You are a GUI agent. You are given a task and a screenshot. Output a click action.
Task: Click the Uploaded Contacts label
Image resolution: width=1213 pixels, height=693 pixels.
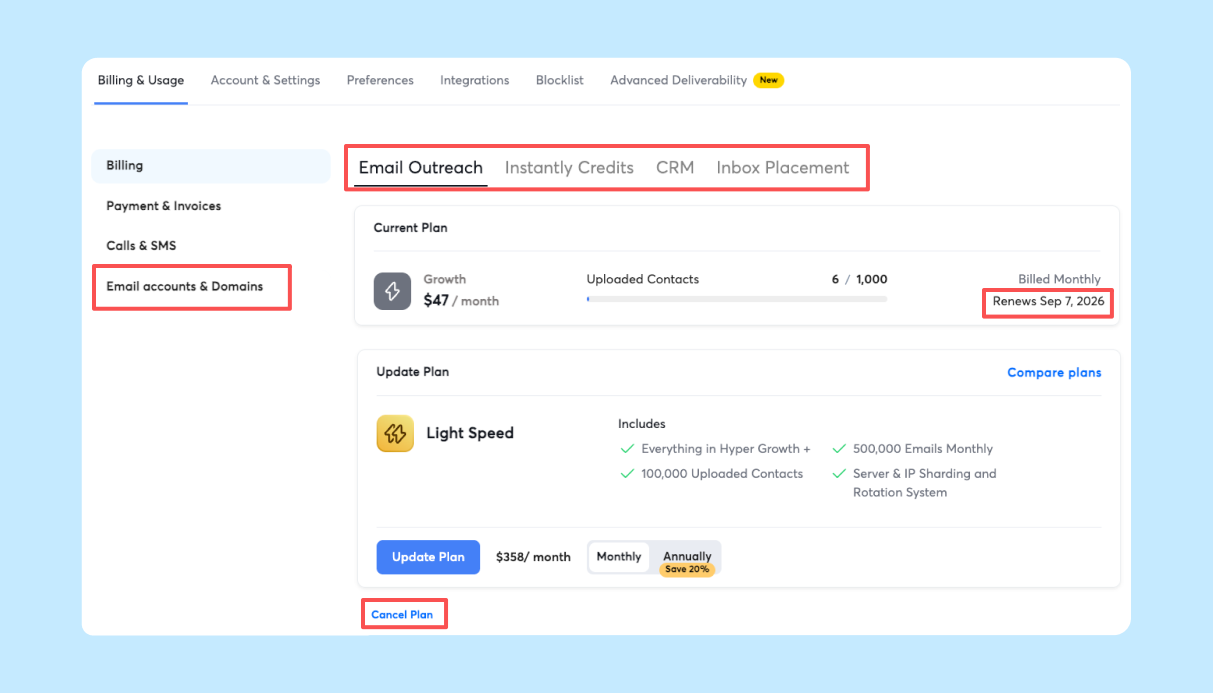(x=643, y=279)
